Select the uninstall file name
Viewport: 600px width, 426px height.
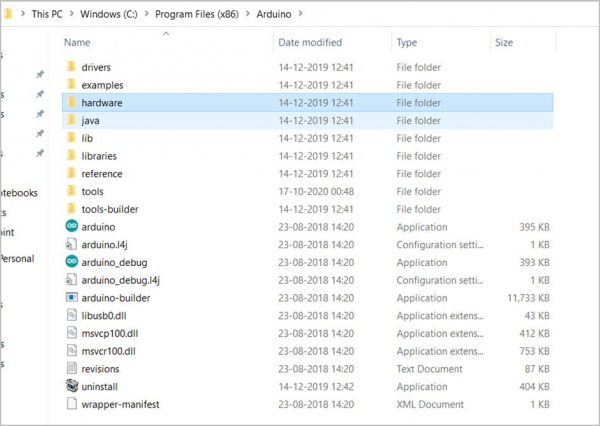coord(99,387)
